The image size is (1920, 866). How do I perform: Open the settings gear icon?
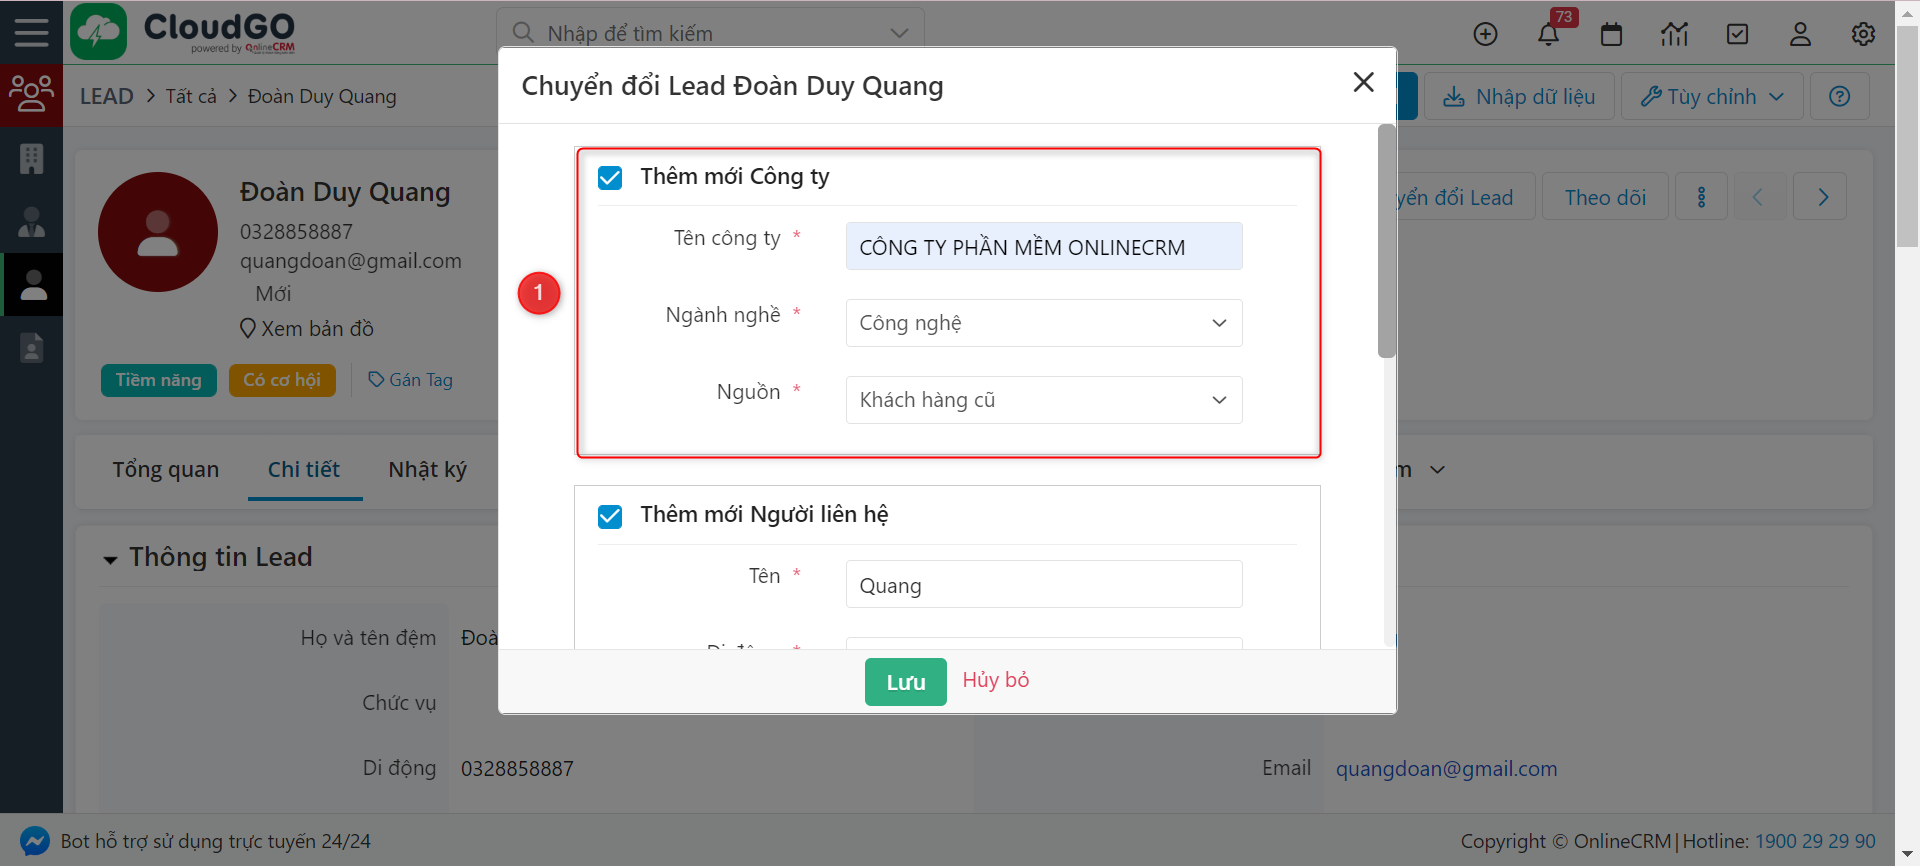coord(1863,34)
